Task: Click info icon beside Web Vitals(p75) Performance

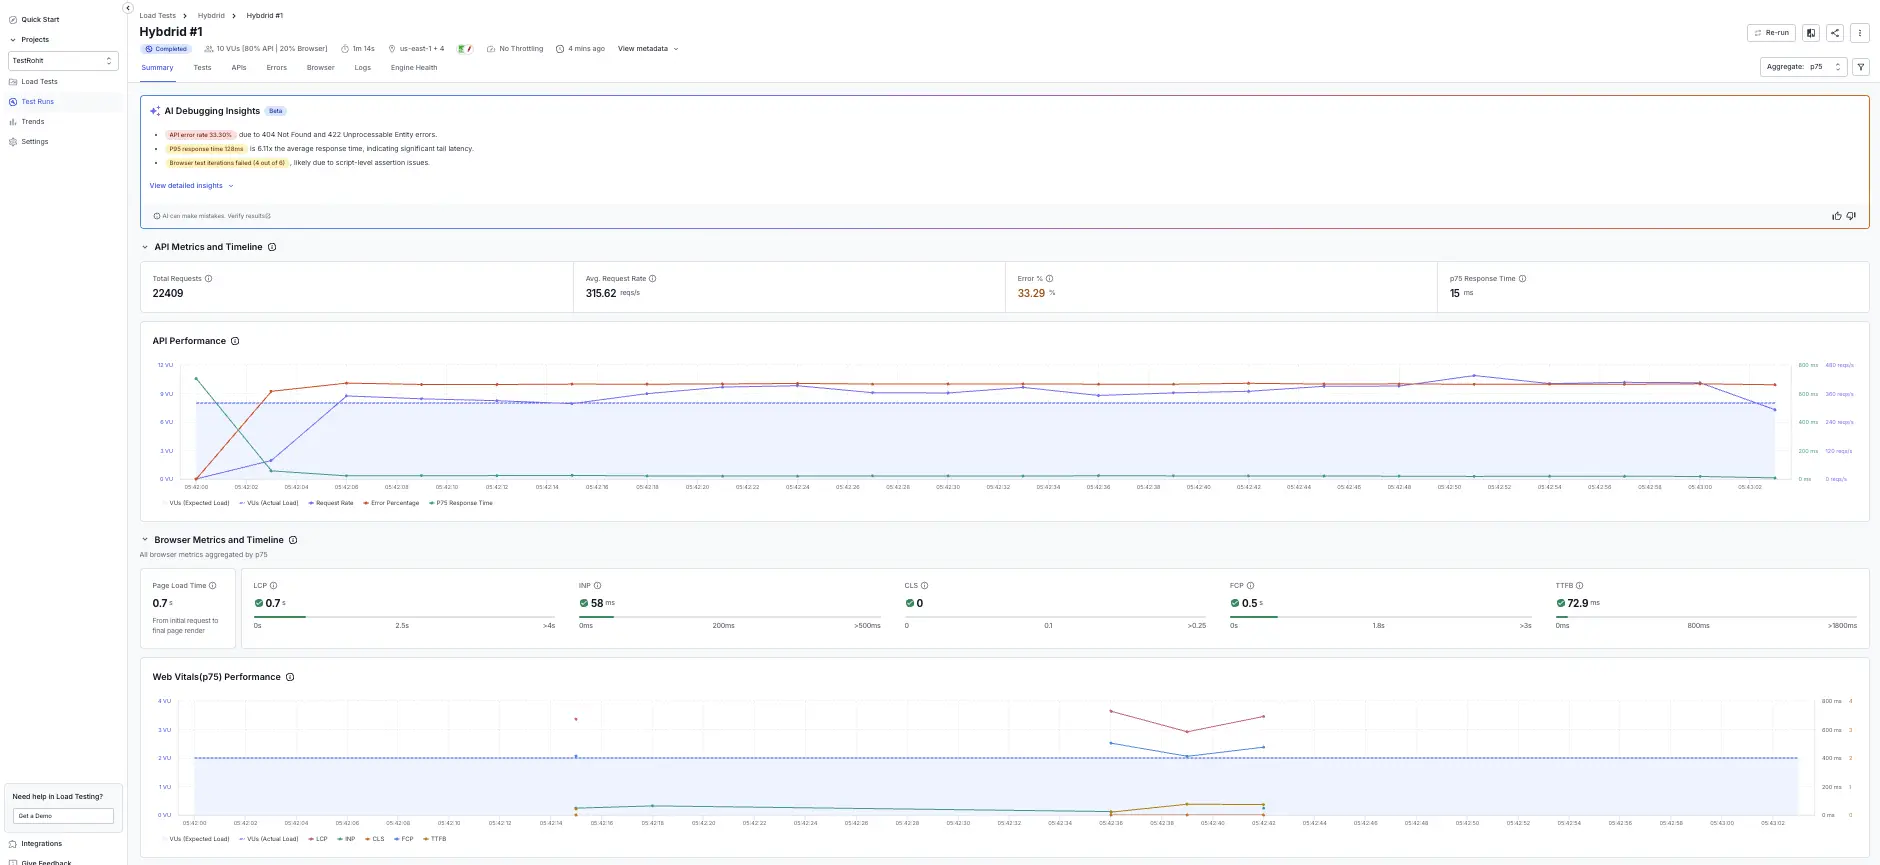Action: (x=290, y=677)
